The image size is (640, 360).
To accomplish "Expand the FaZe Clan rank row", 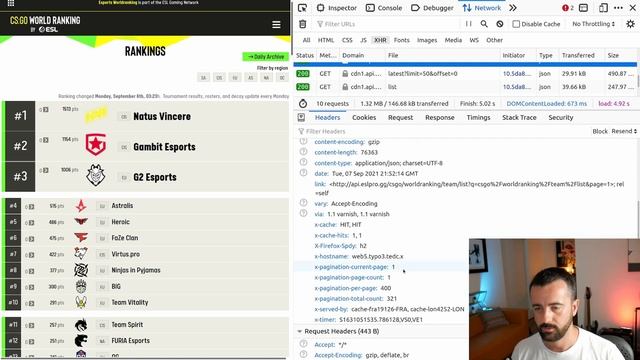I will pyautogui.click(x=31, y=239).
